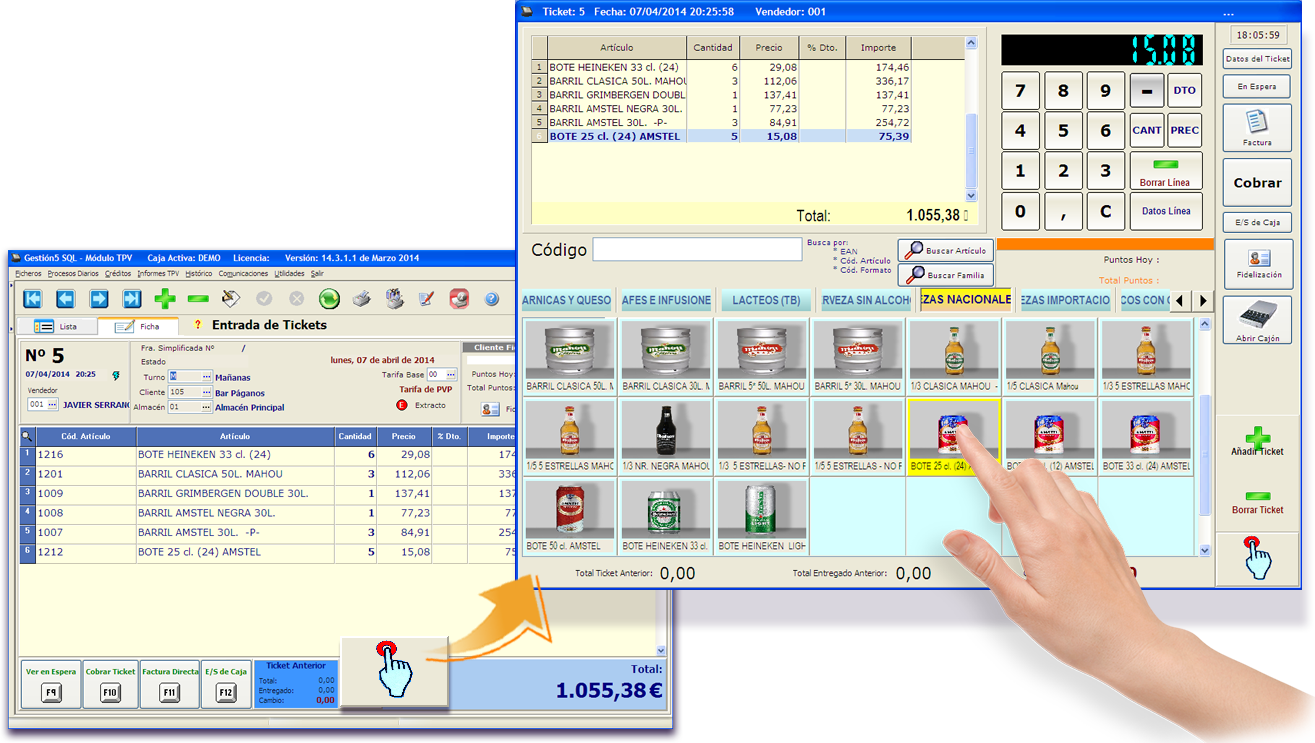
Task: Switch to the Lista tab
Action: click(x=57, y=326)
